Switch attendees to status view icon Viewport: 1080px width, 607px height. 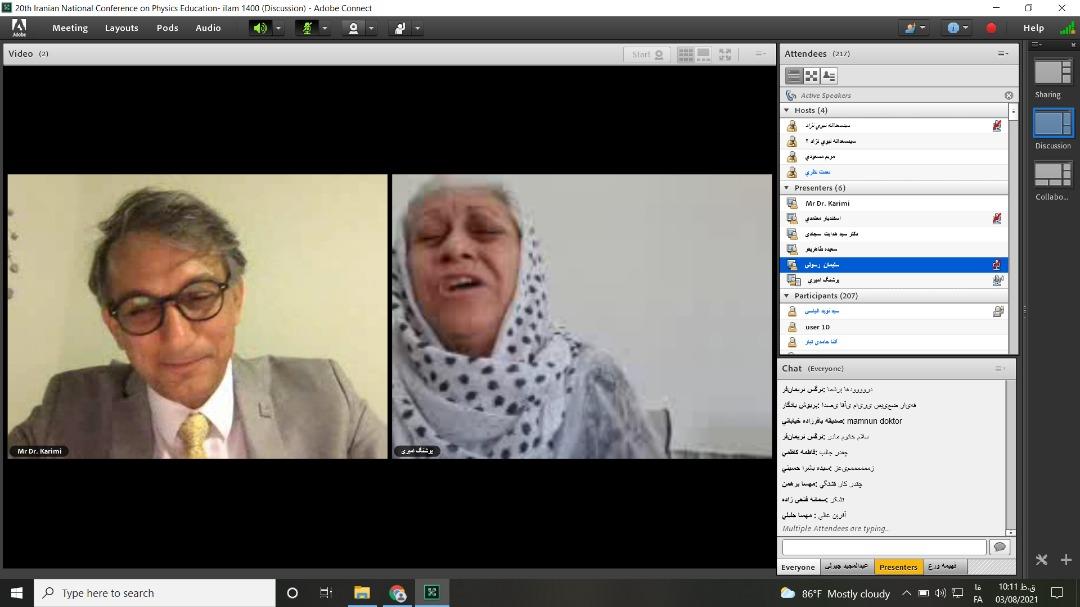click(x=828, y=76)
